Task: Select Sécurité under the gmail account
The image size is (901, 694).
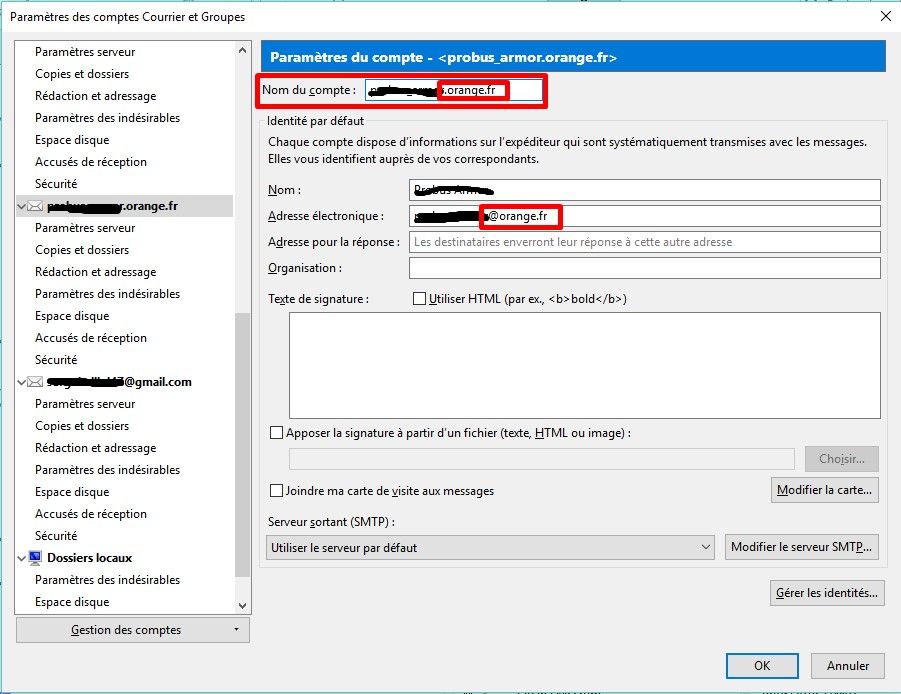Action: (x=57, y=535)
